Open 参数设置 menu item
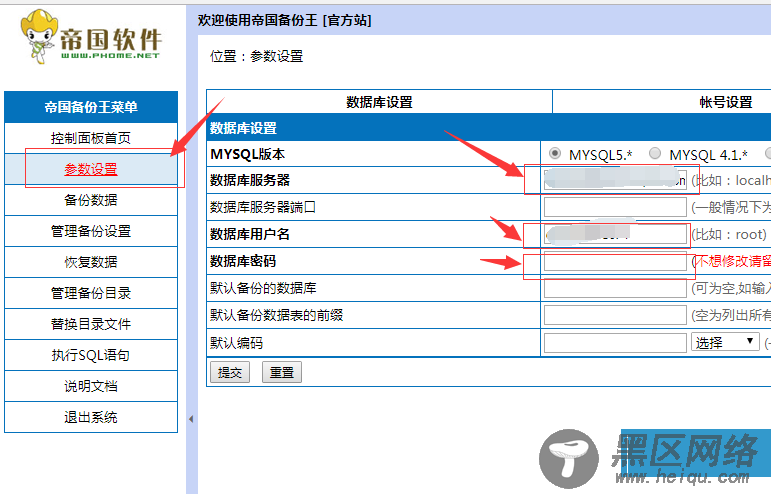Viewport: 771px width, 494px height. point(91,169)
